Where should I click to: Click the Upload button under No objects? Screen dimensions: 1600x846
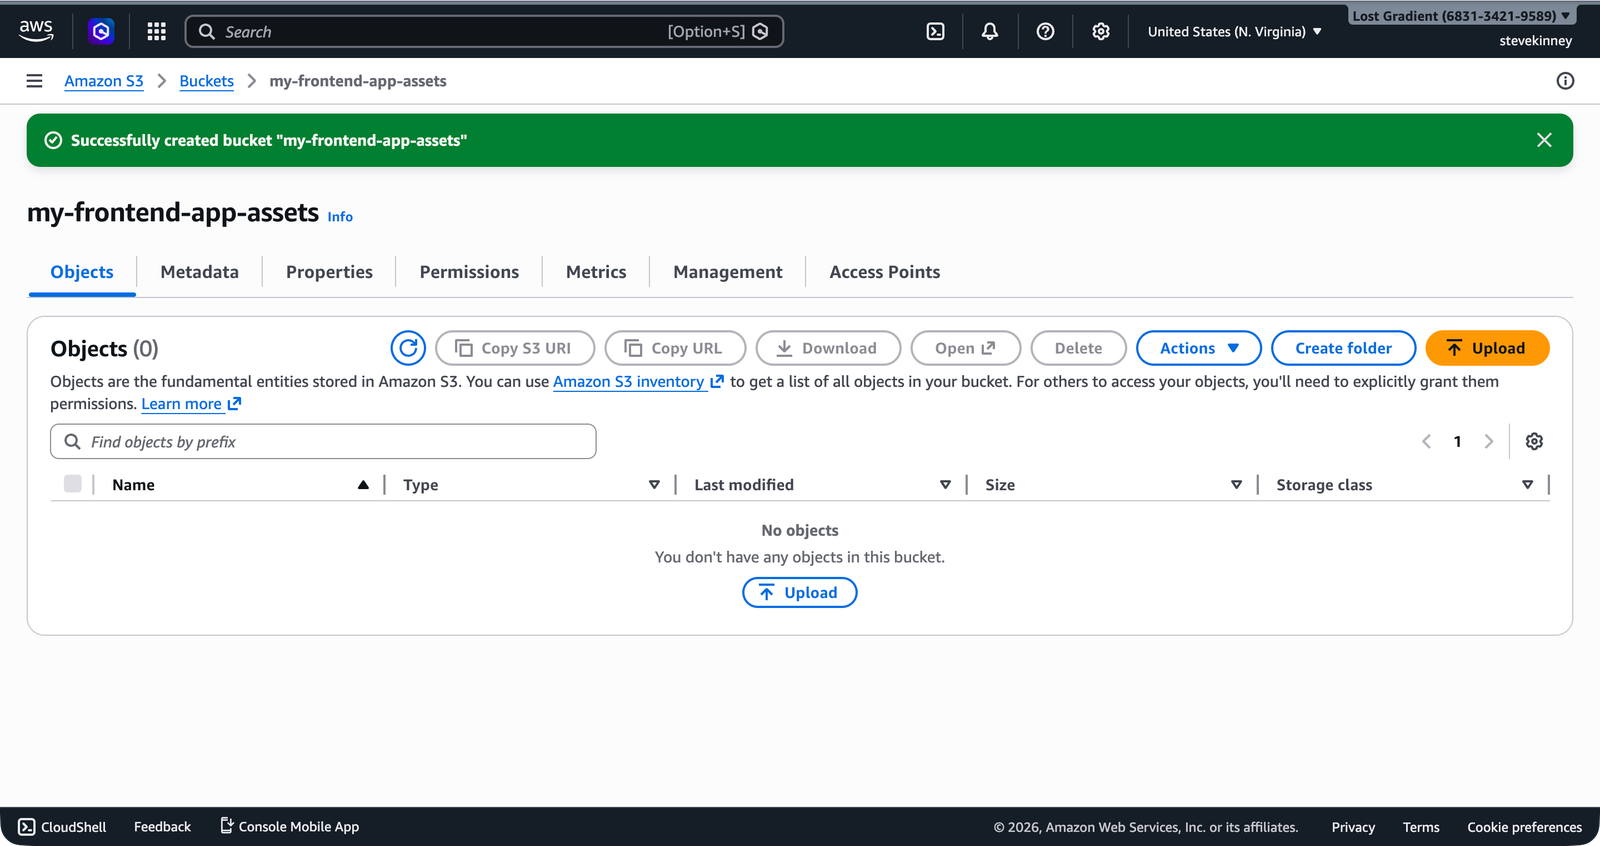799,593
